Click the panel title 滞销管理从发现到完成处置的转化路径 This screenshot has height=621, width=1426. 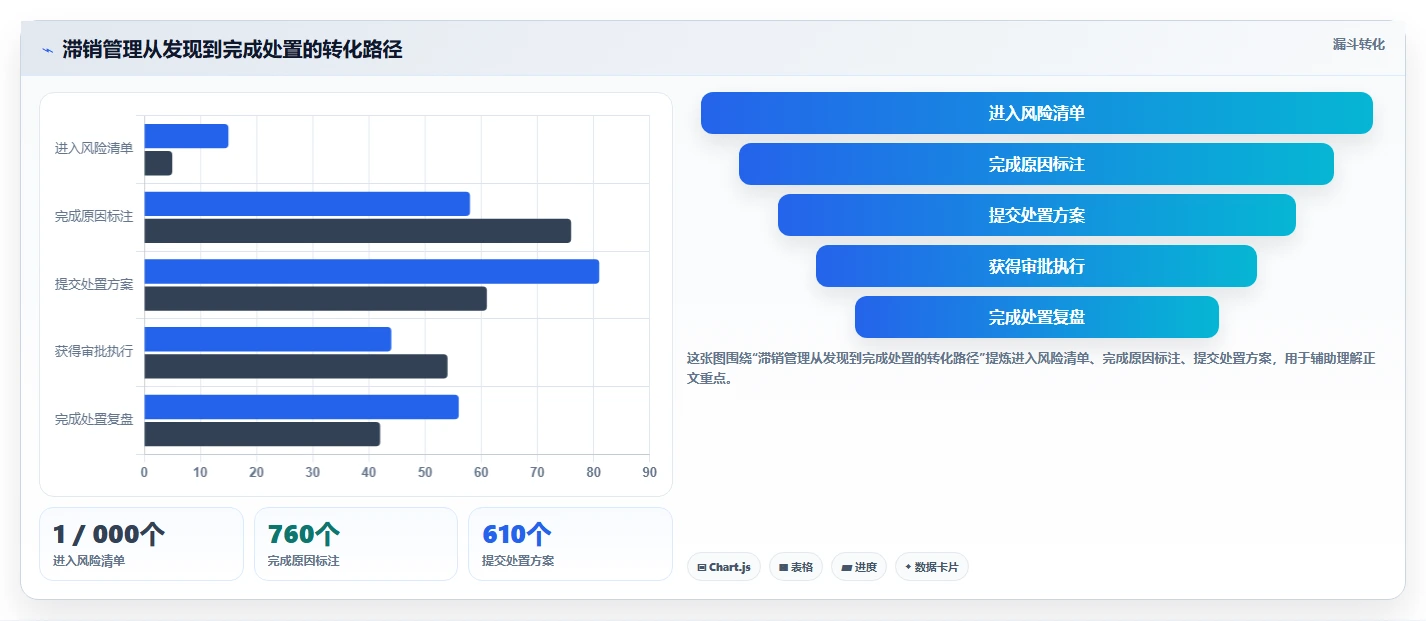coord(232,50)
